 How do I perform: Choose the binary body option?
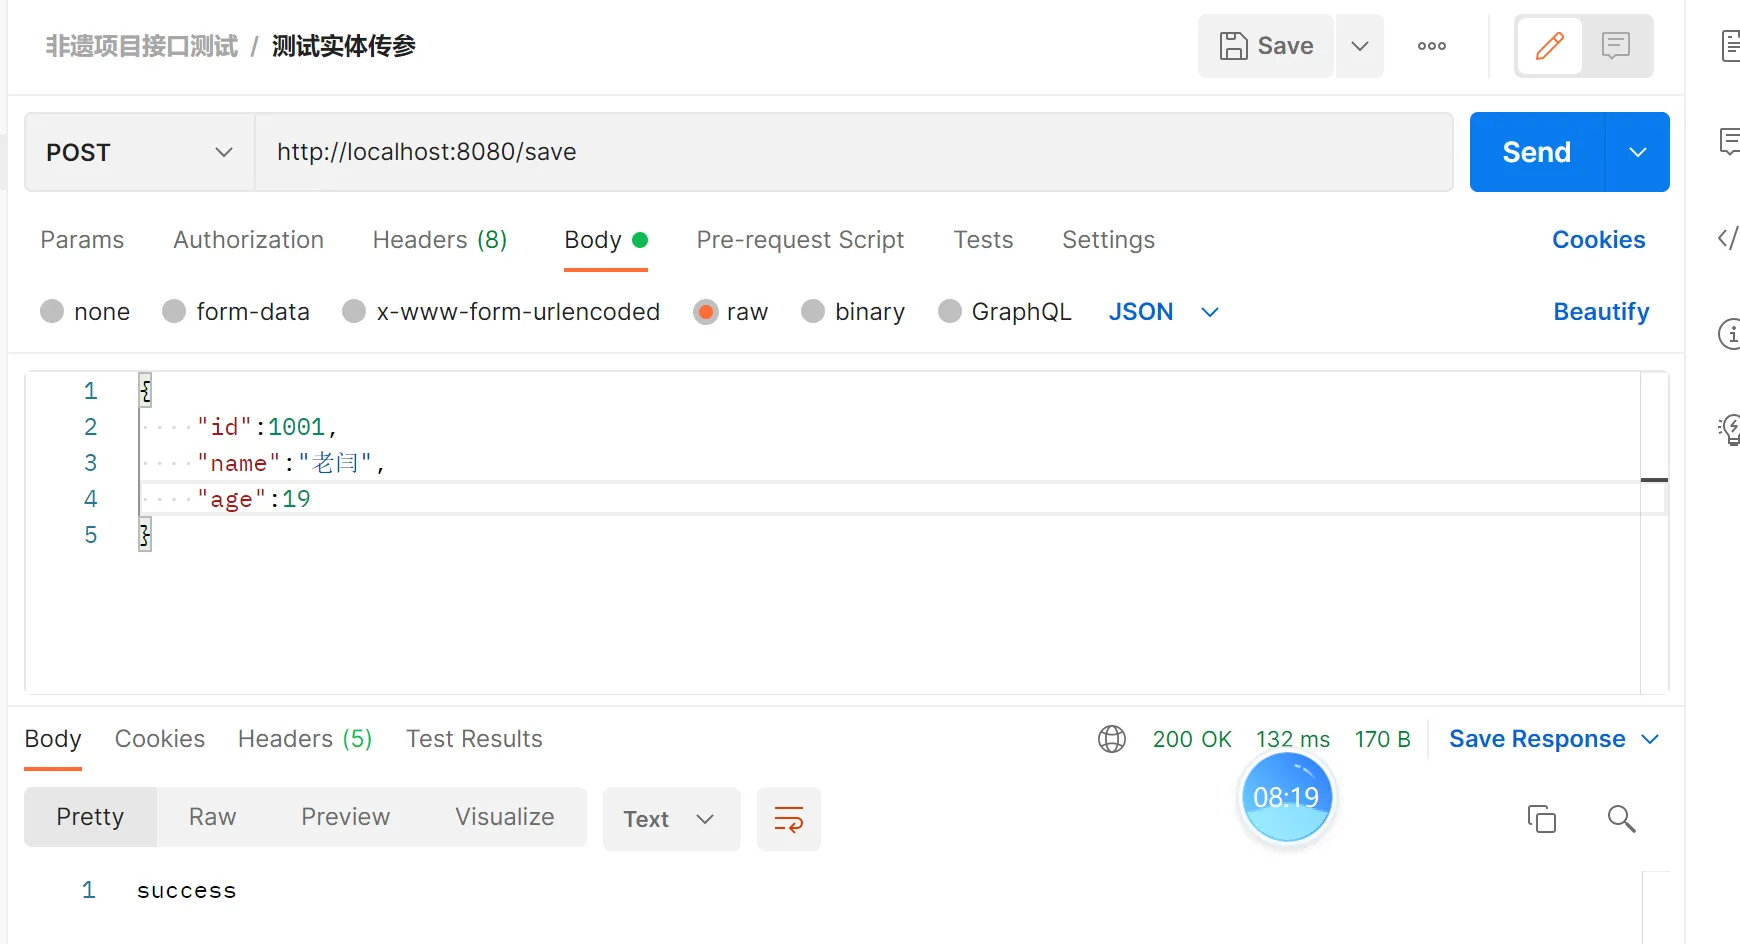pos(814,312)
